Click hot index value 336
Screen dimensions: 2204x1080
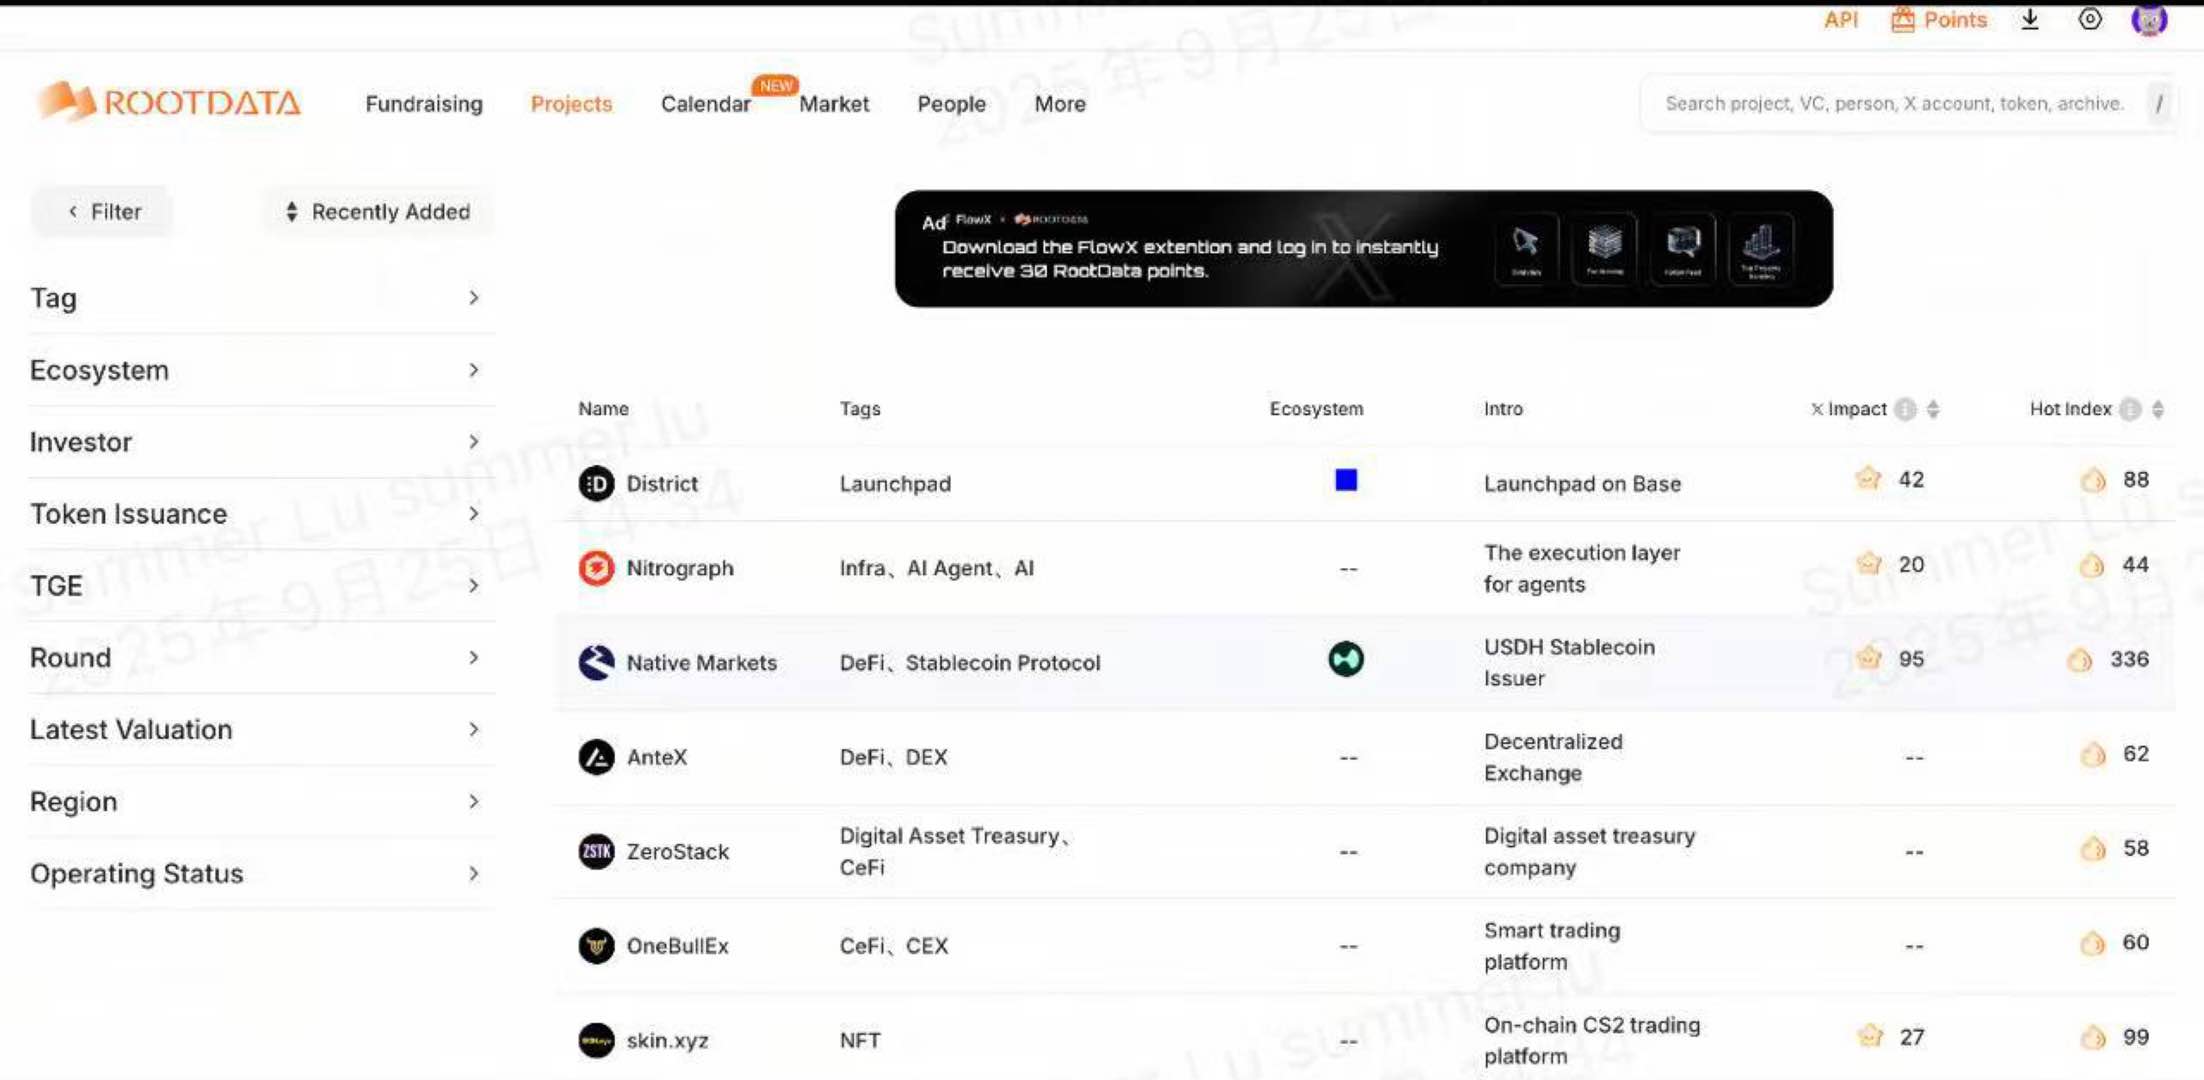click(2129, 660)
